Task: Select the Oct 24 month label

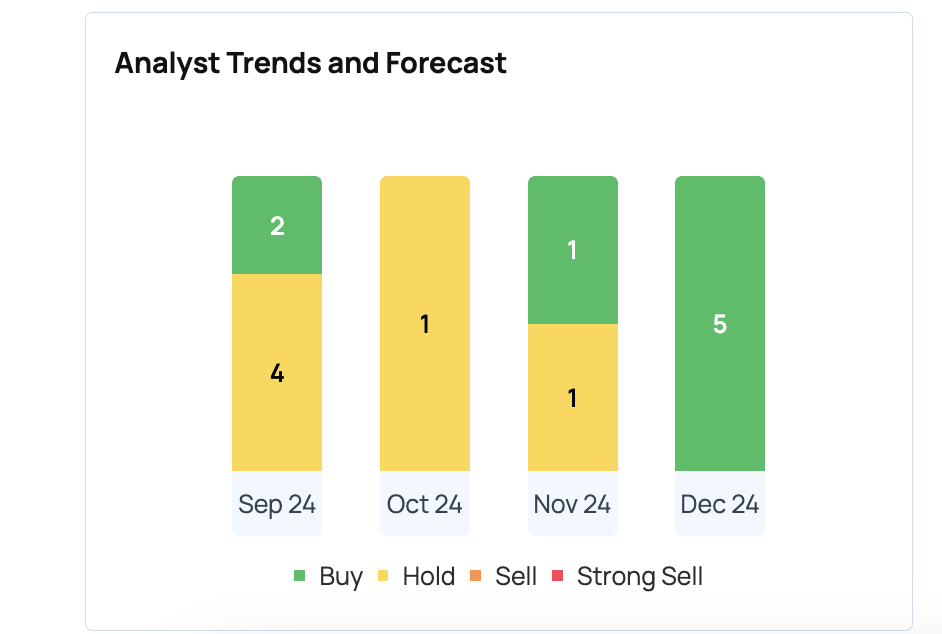Action: point(425,504)
